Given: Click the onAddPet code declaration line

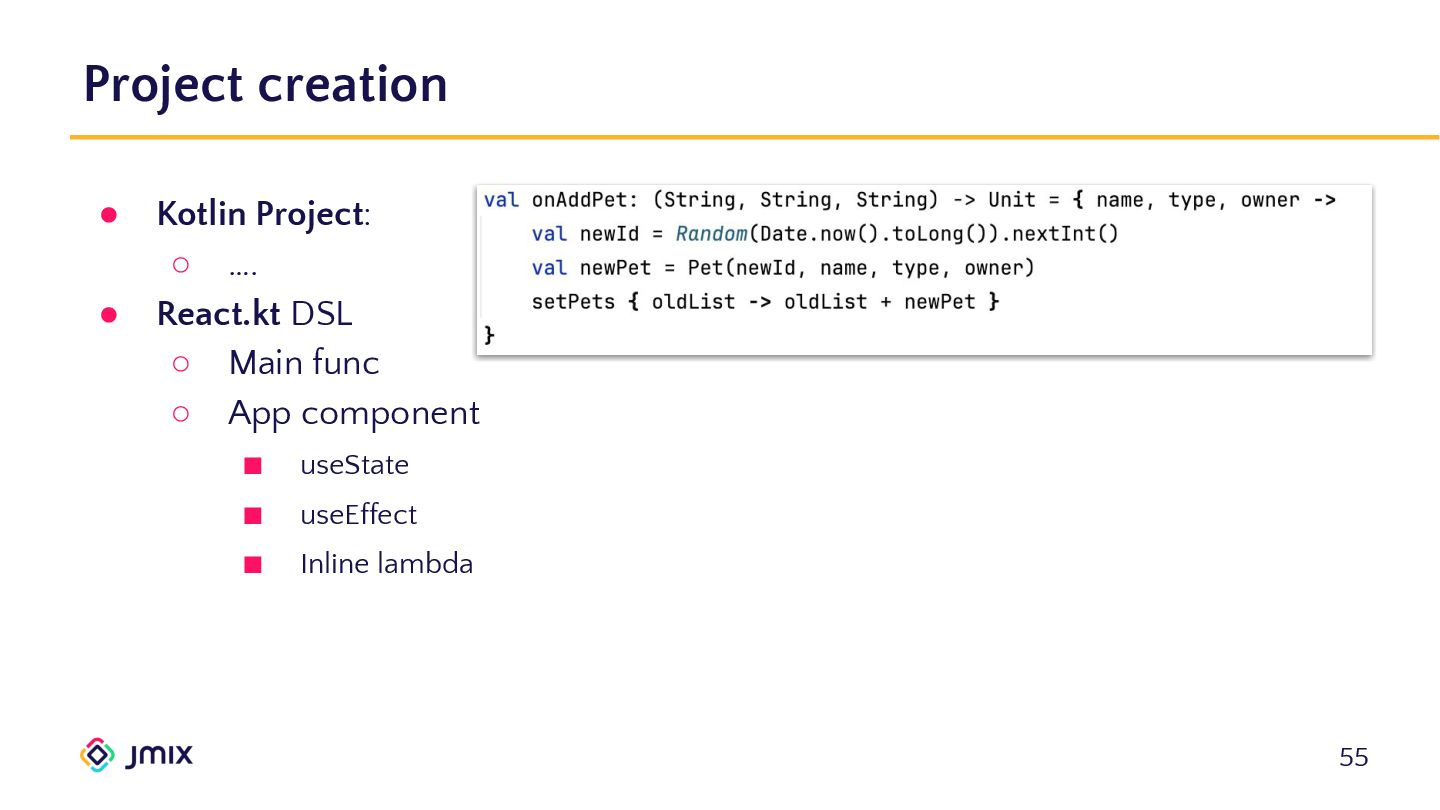Looking at the screenshot, I should 909,200.
